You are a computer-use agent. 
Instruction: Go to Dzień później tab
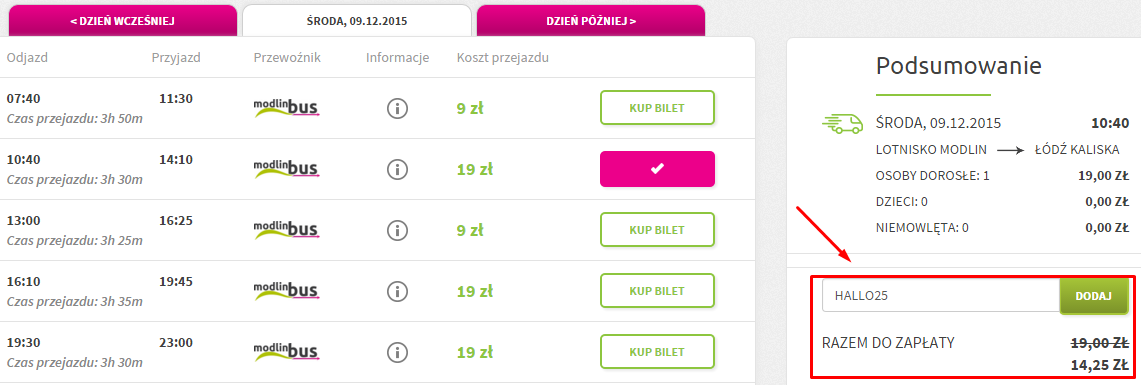(x=591, y=20)
